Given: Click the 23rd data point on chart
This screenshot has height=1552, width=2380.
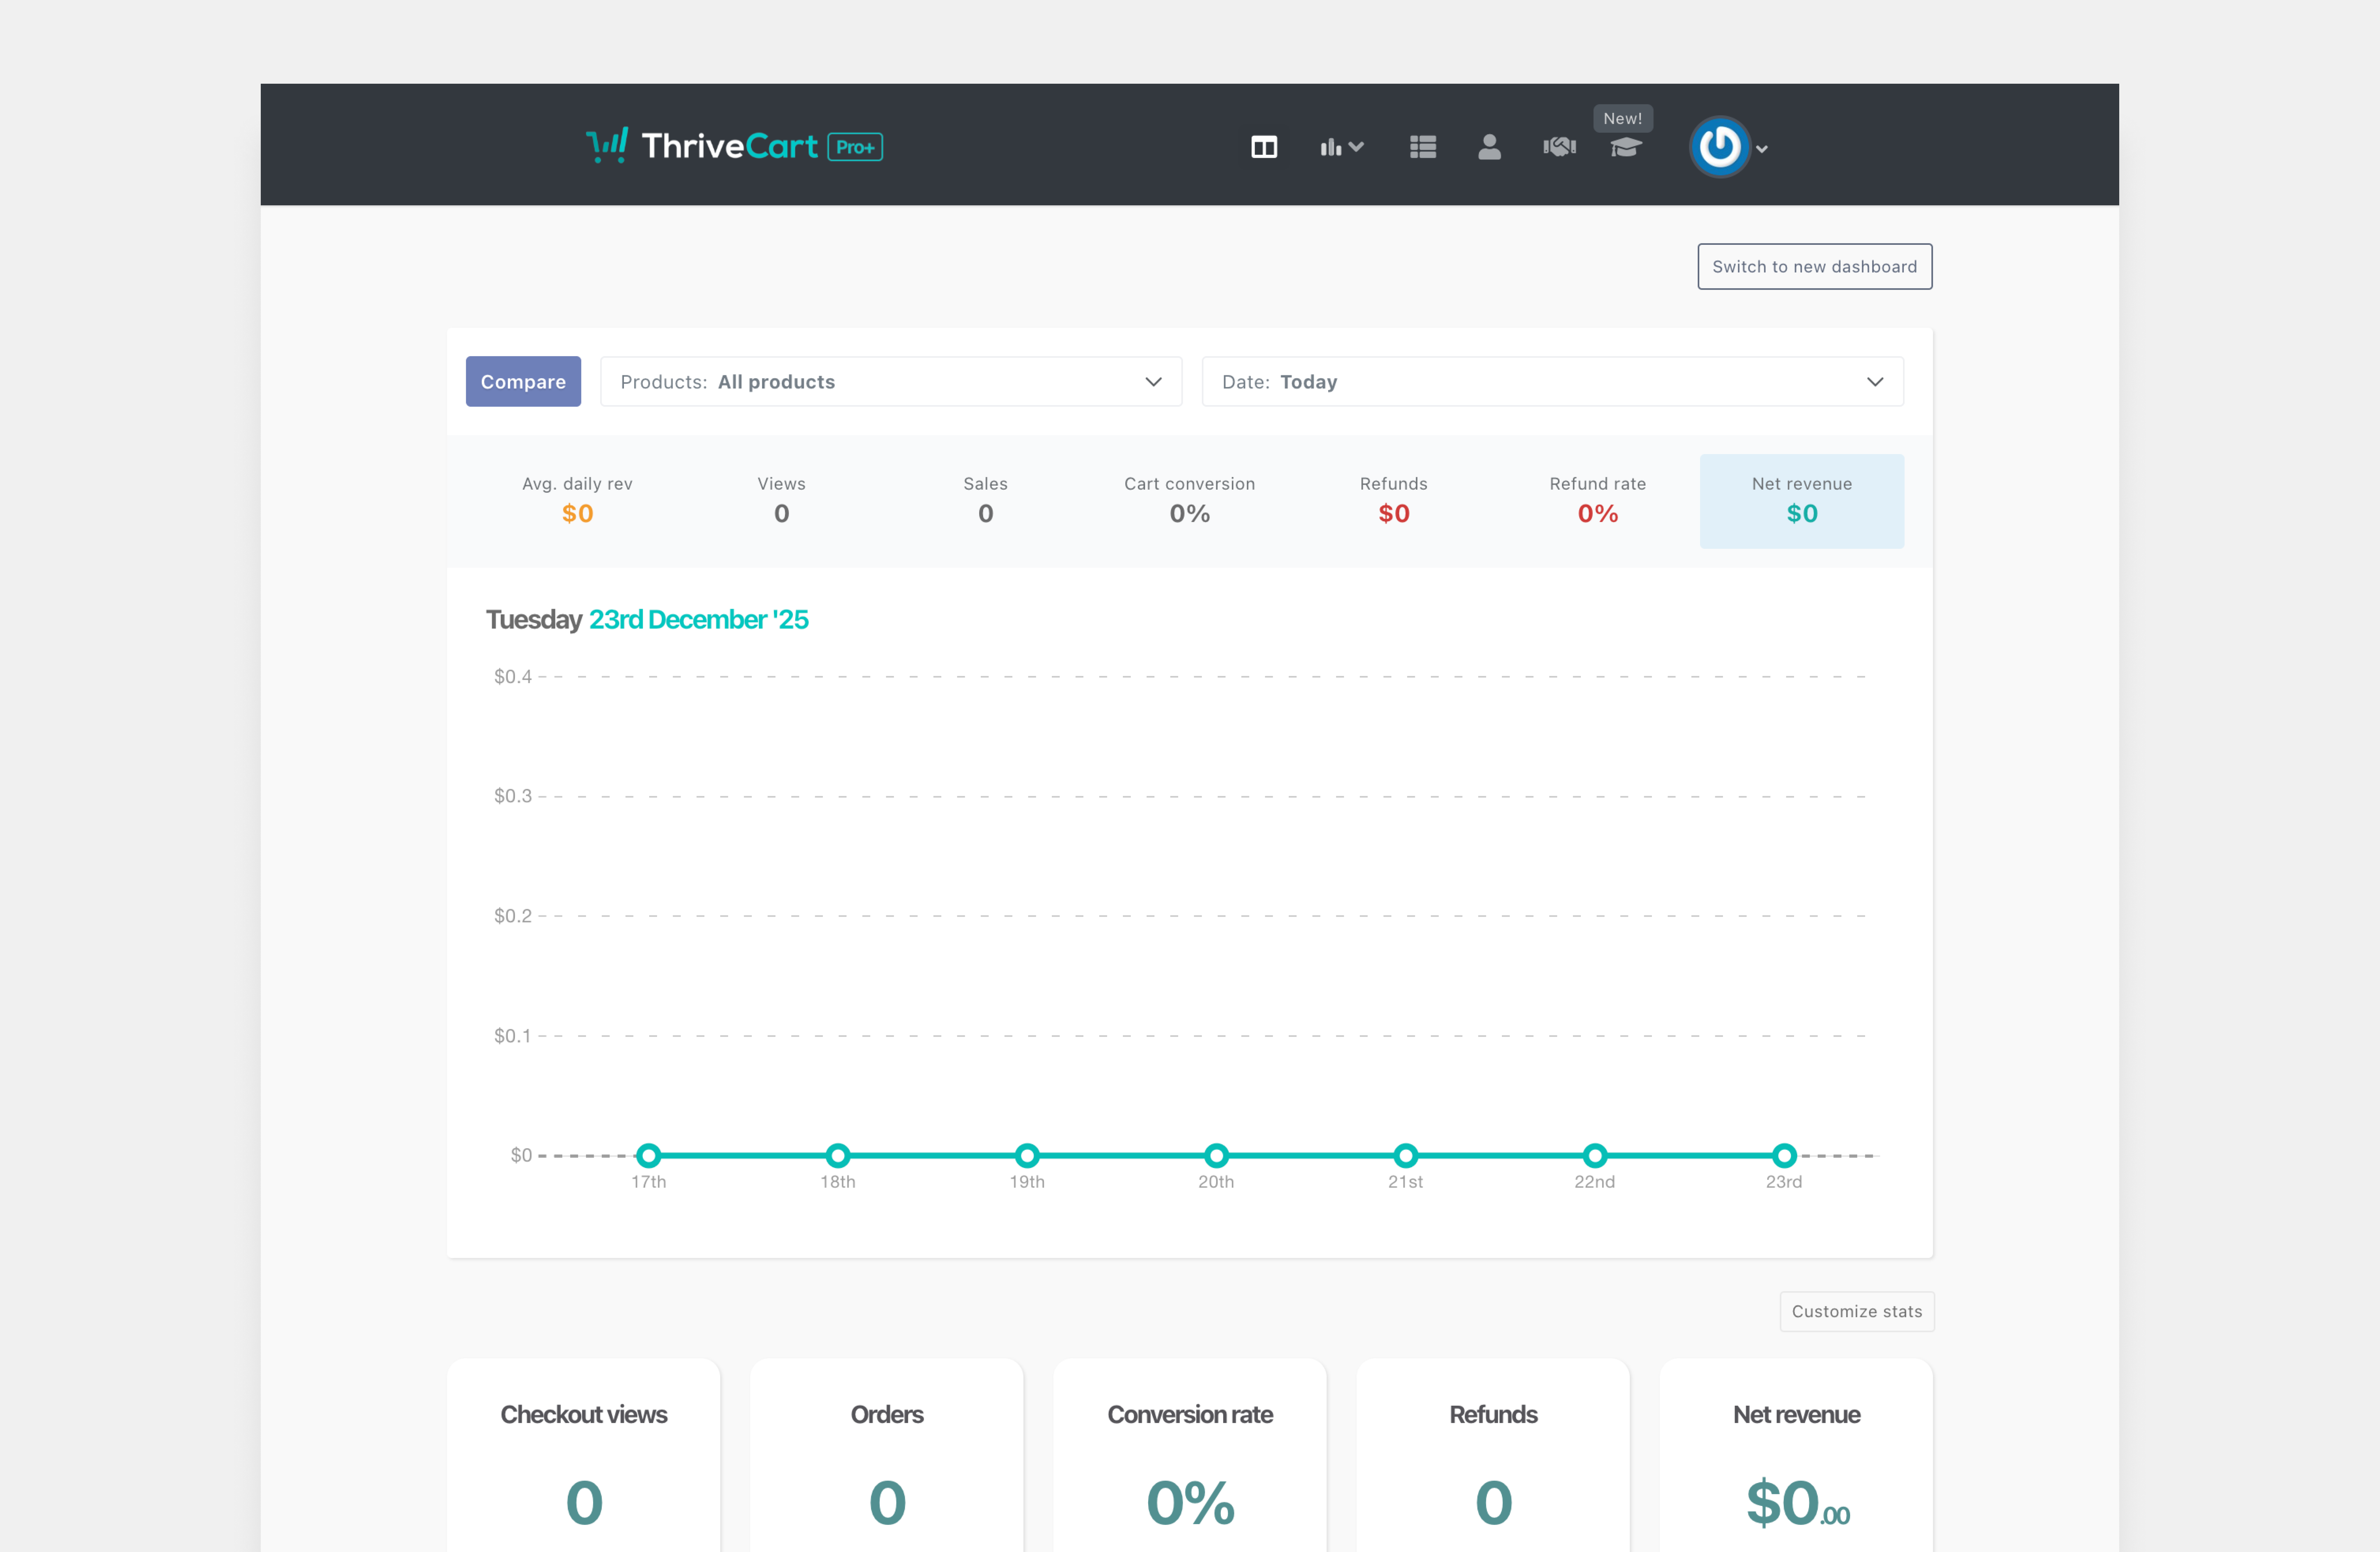Looking at the screenshot, I should click(x=1783, y=1155).
